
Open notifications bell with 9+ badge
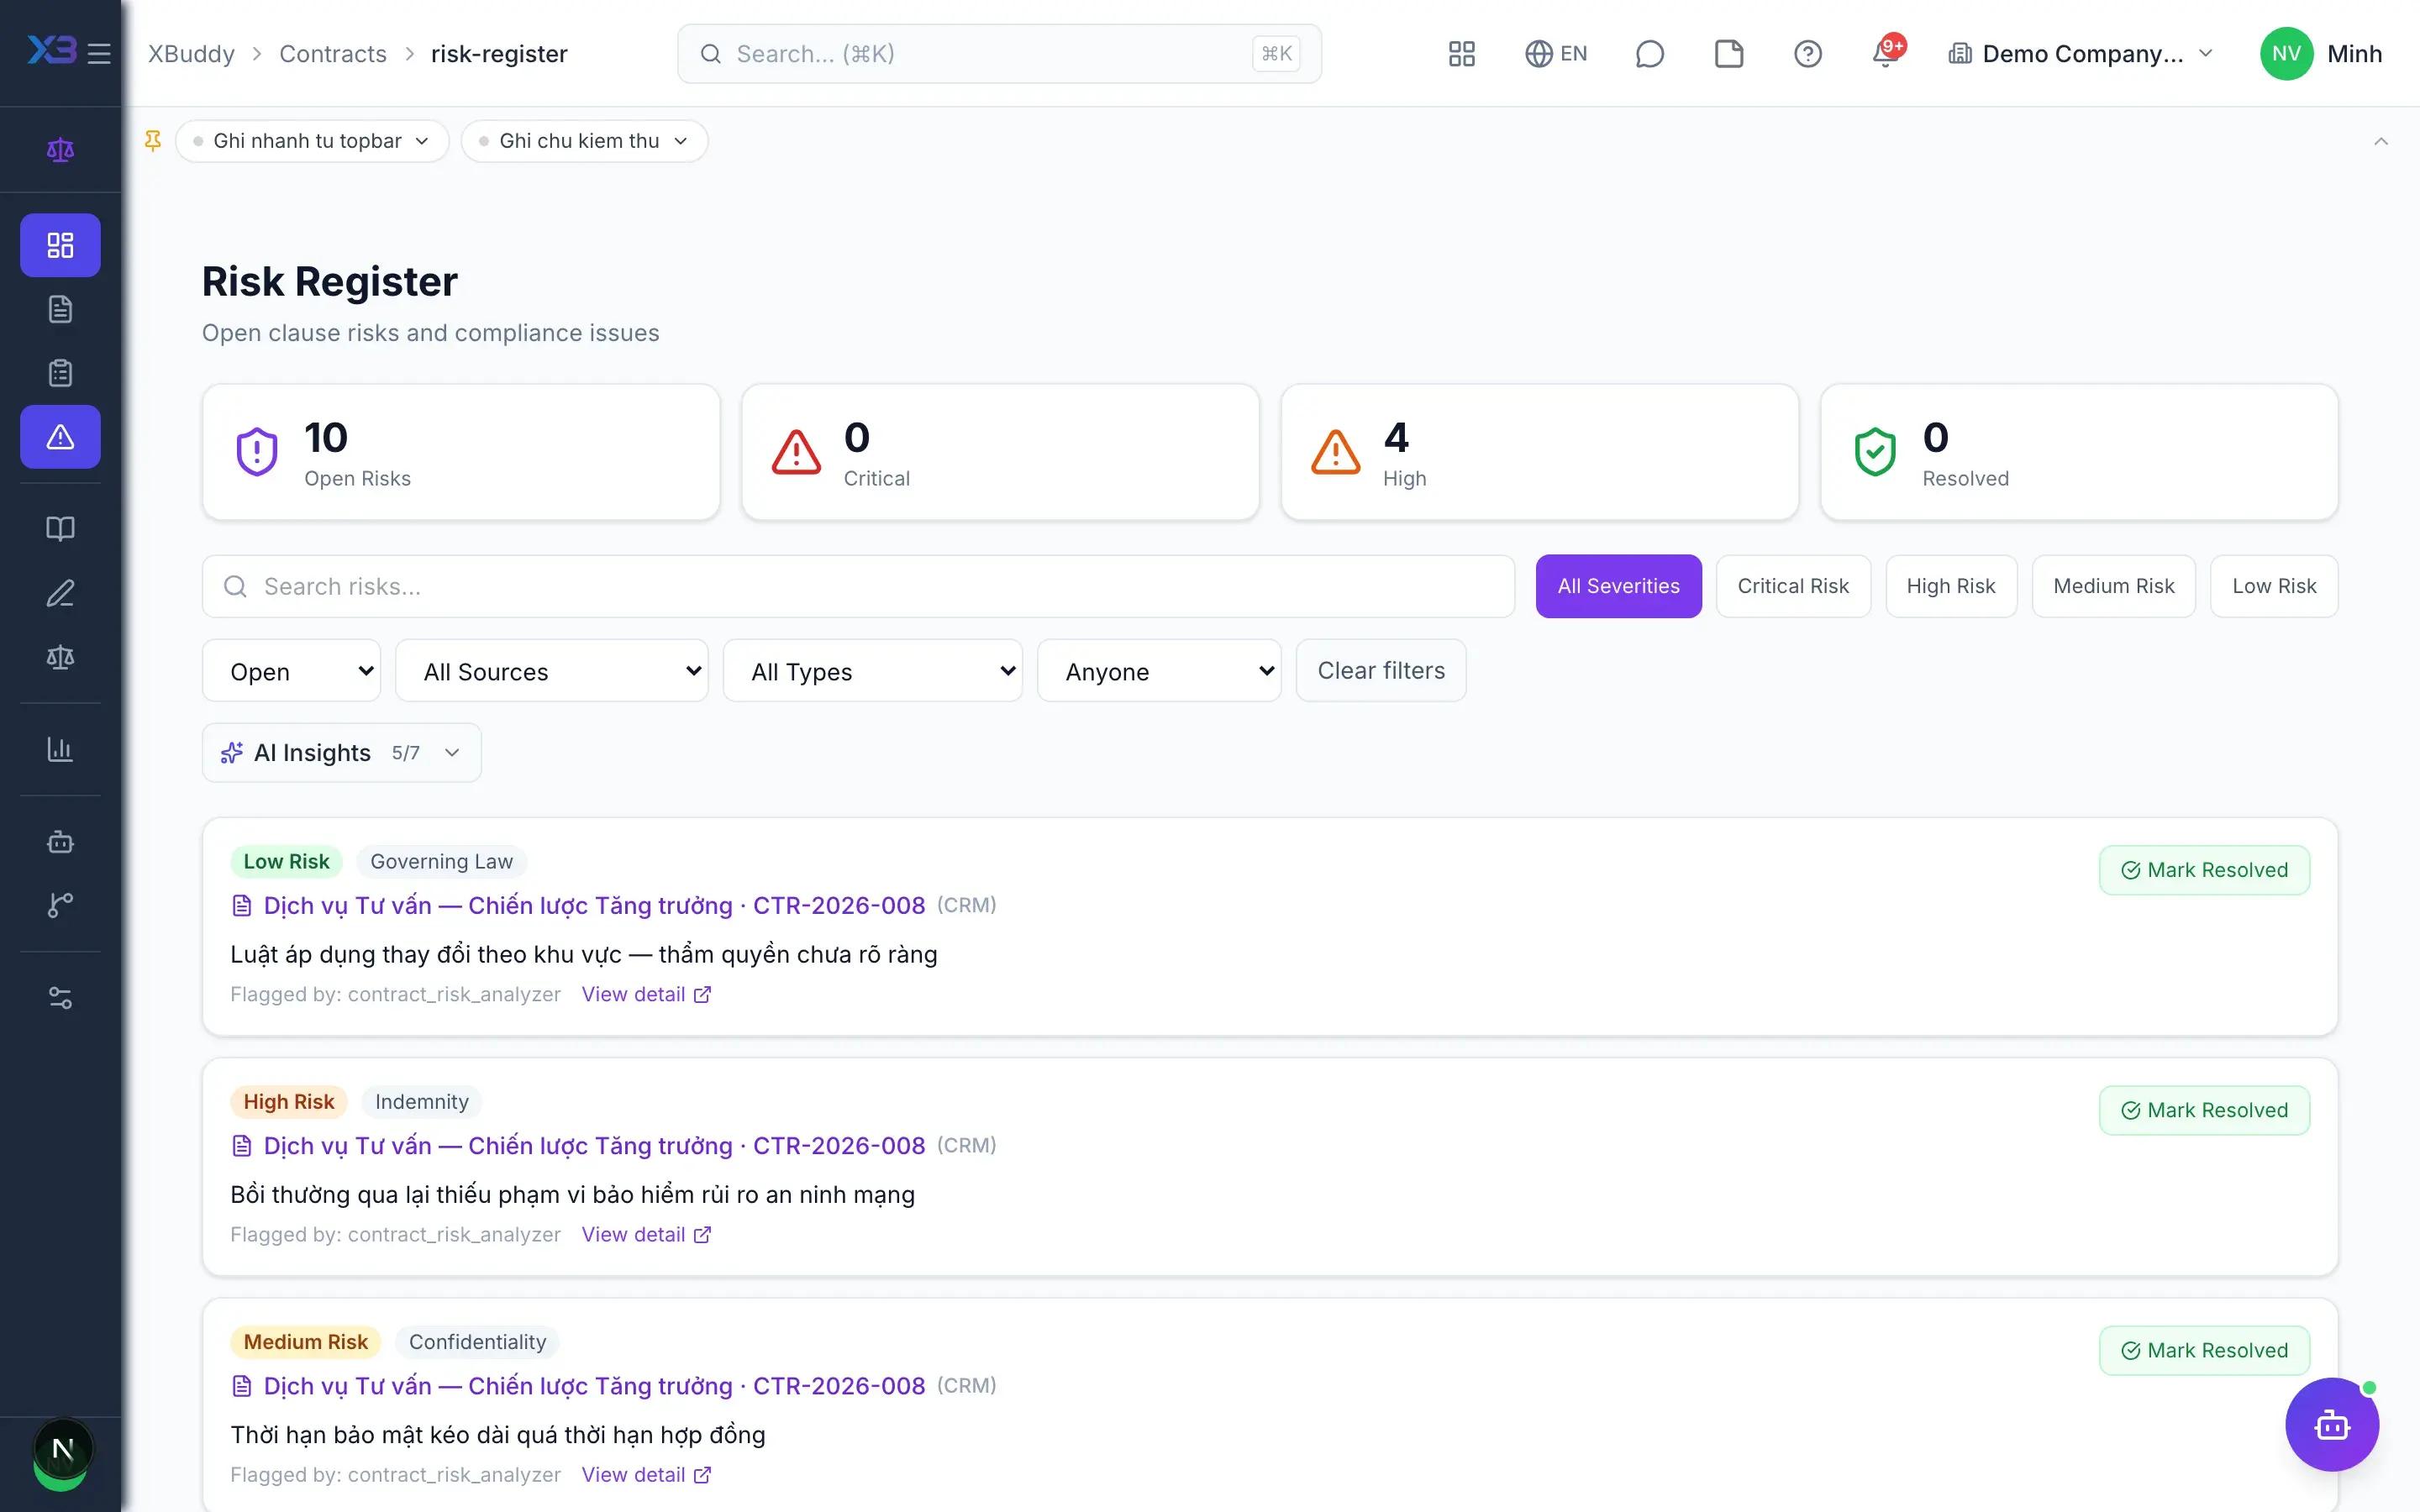coord(1886,52)
